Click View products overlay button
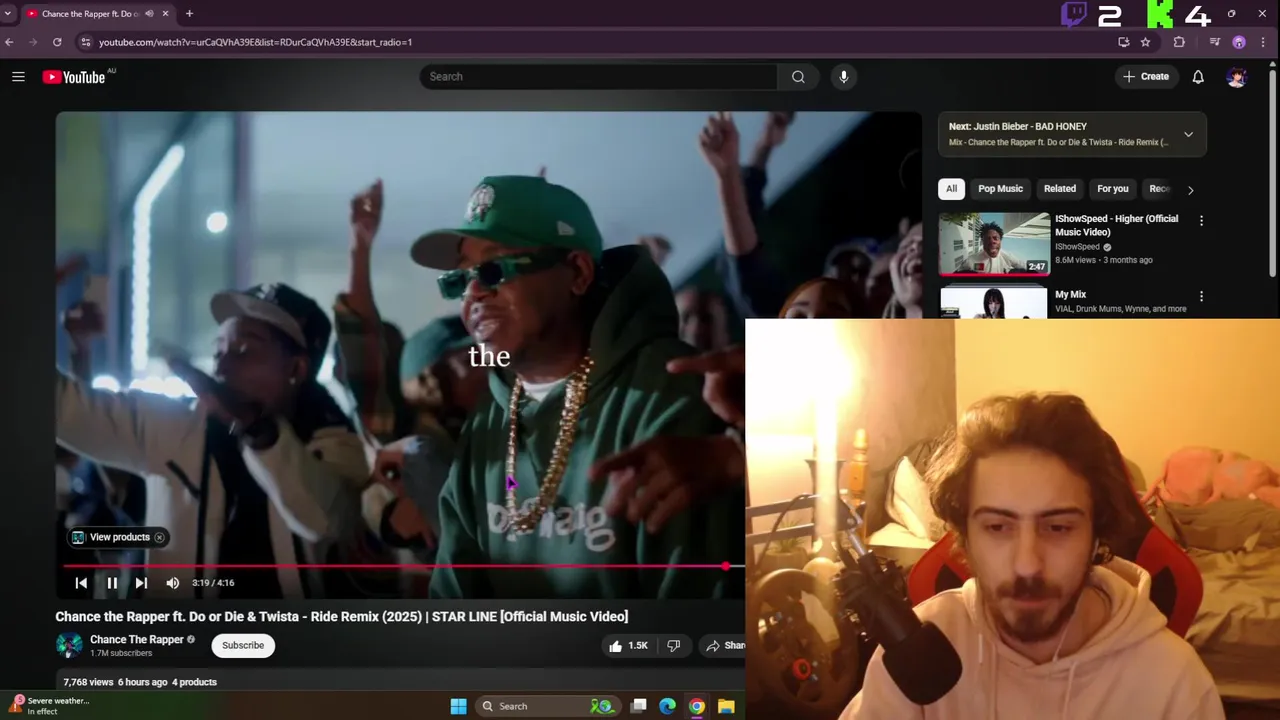 pos(111,537)
